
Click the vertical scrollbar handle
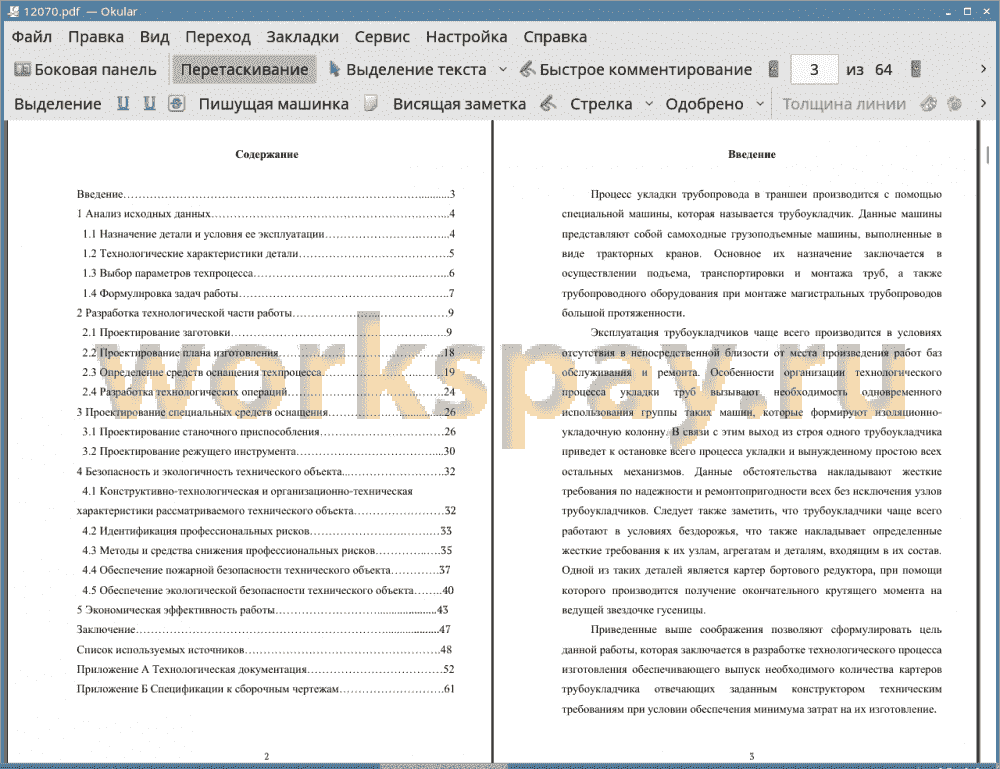[988, 155]
